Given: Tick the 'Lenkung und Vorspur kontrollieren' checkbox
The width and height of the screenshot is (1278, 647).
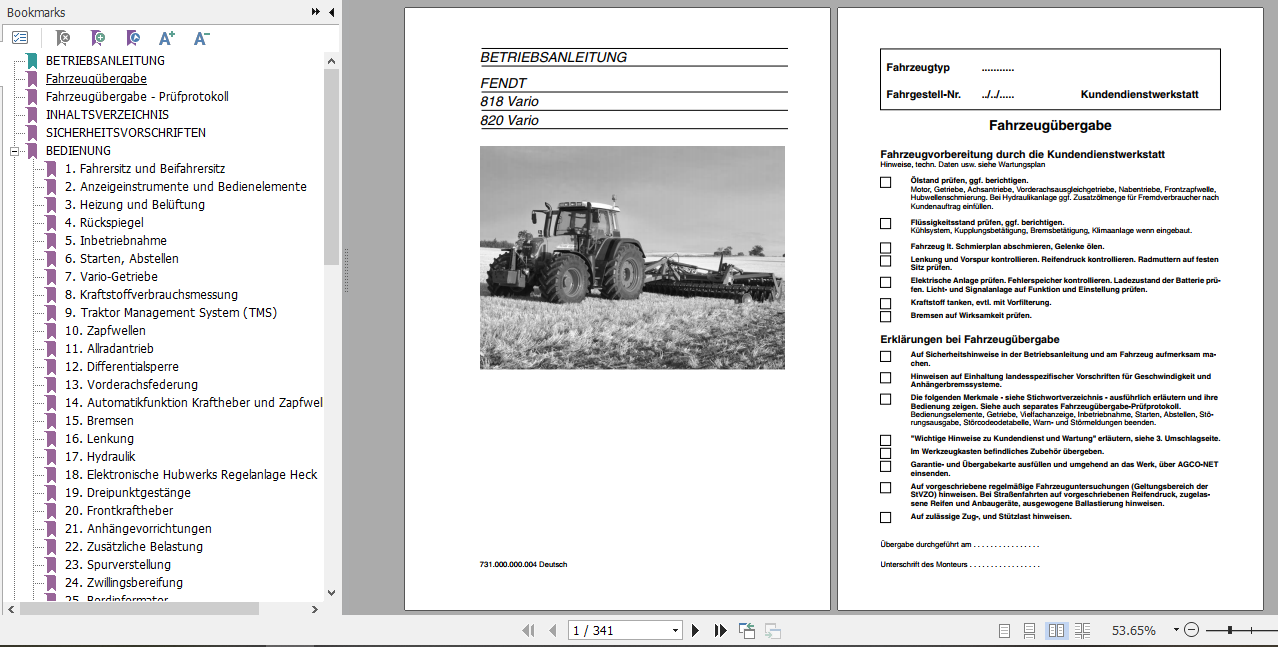Looking at the screenshot, I should tap(885, 261).
